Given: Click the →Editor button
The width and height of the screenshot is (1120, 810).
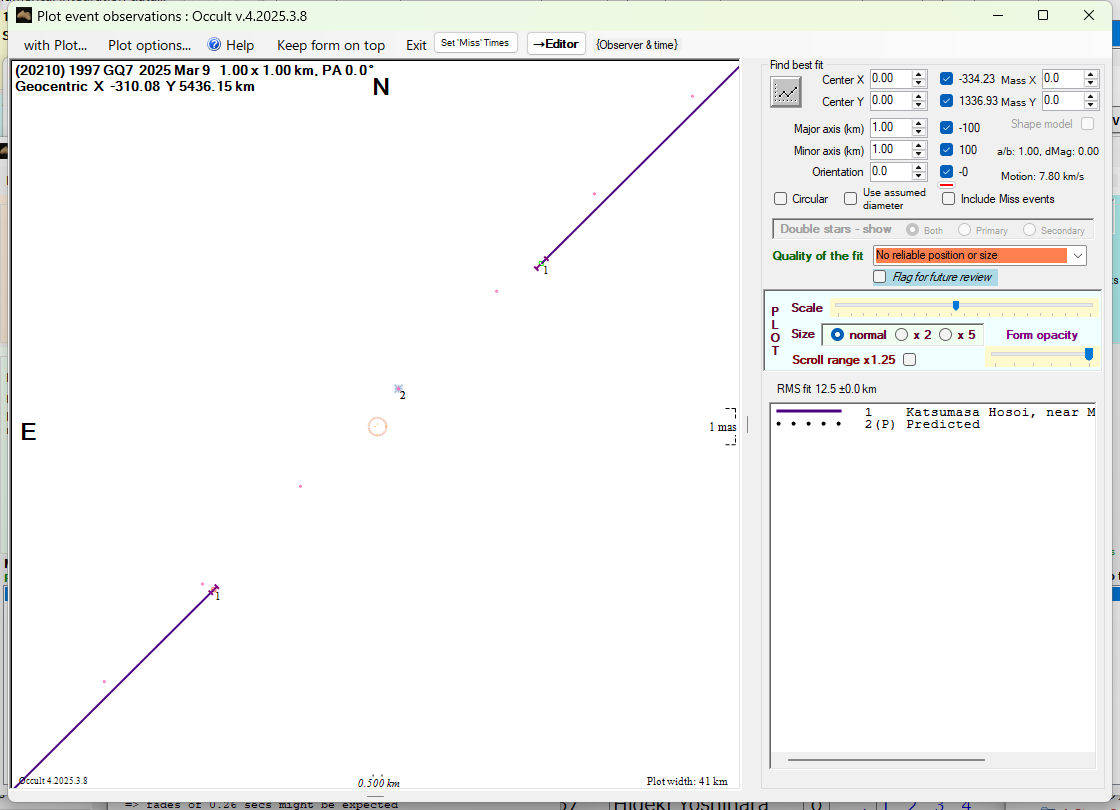Looking at the screenshot, I should 555,44.
